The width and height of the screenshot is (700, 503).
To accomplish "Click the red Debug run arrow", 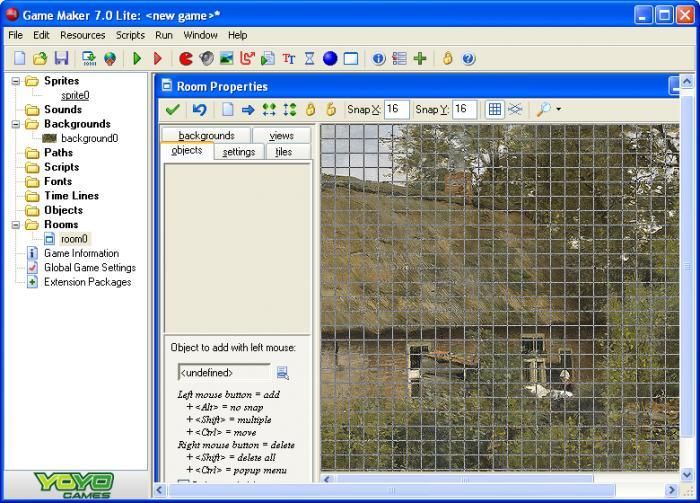I will pyautogui.click(x=157, y=59).
